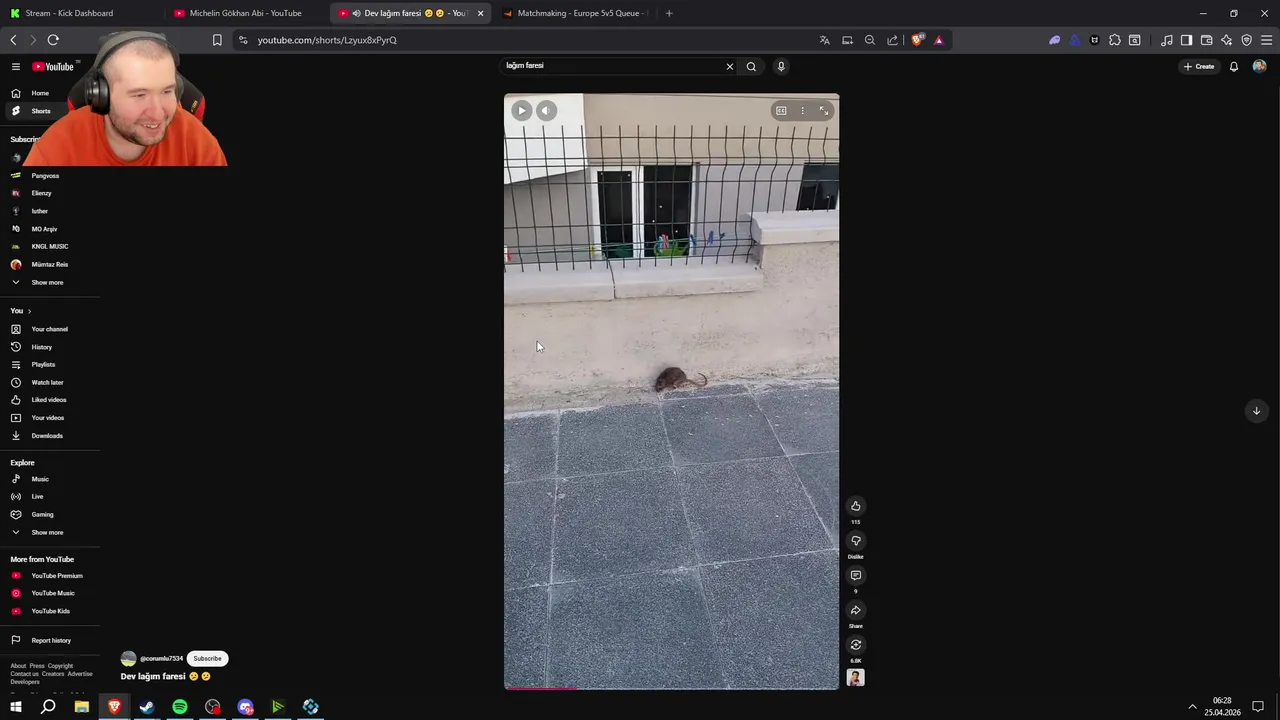Open Steam from the taskbar

(147, 707)
